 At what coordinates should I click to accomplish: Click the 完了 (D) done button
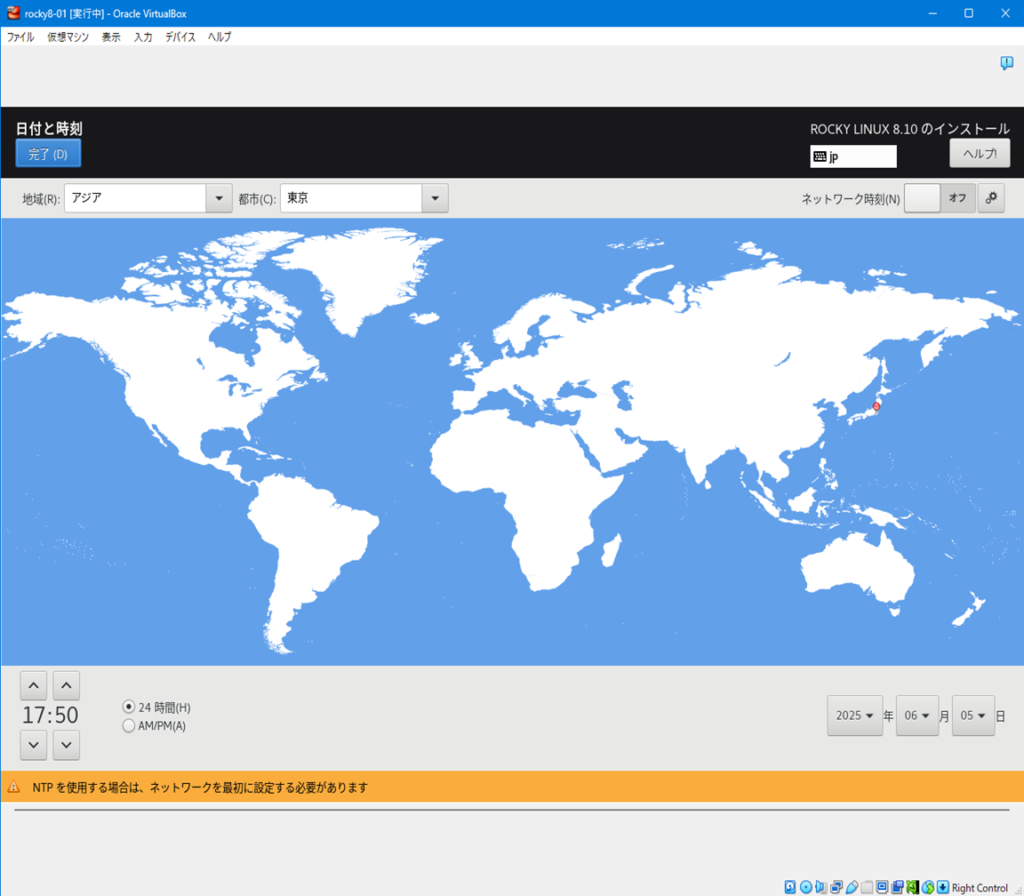pos(48,154)
